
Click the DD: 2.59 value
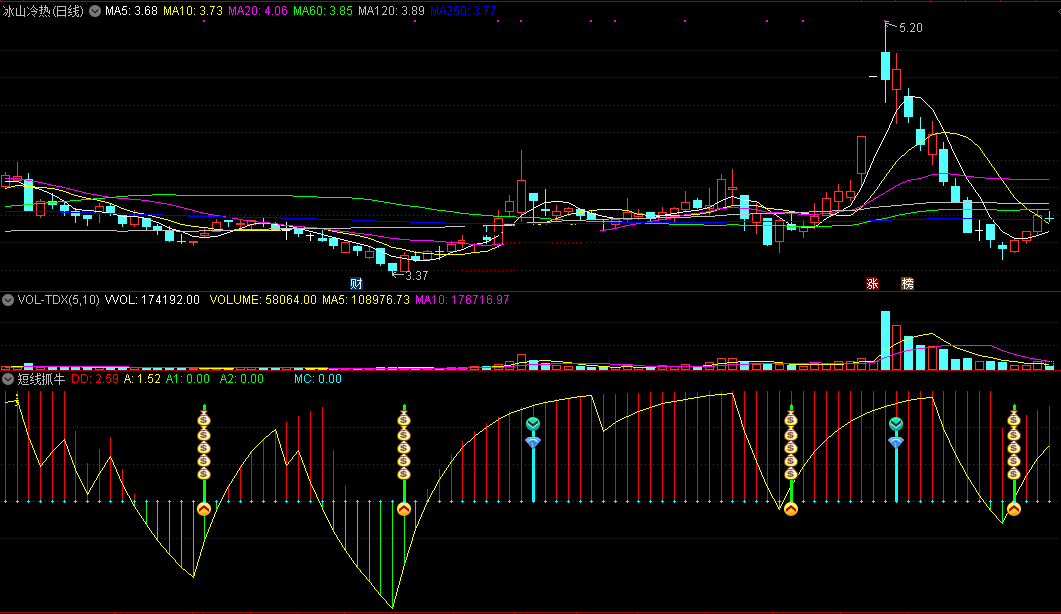pos(95,379)
